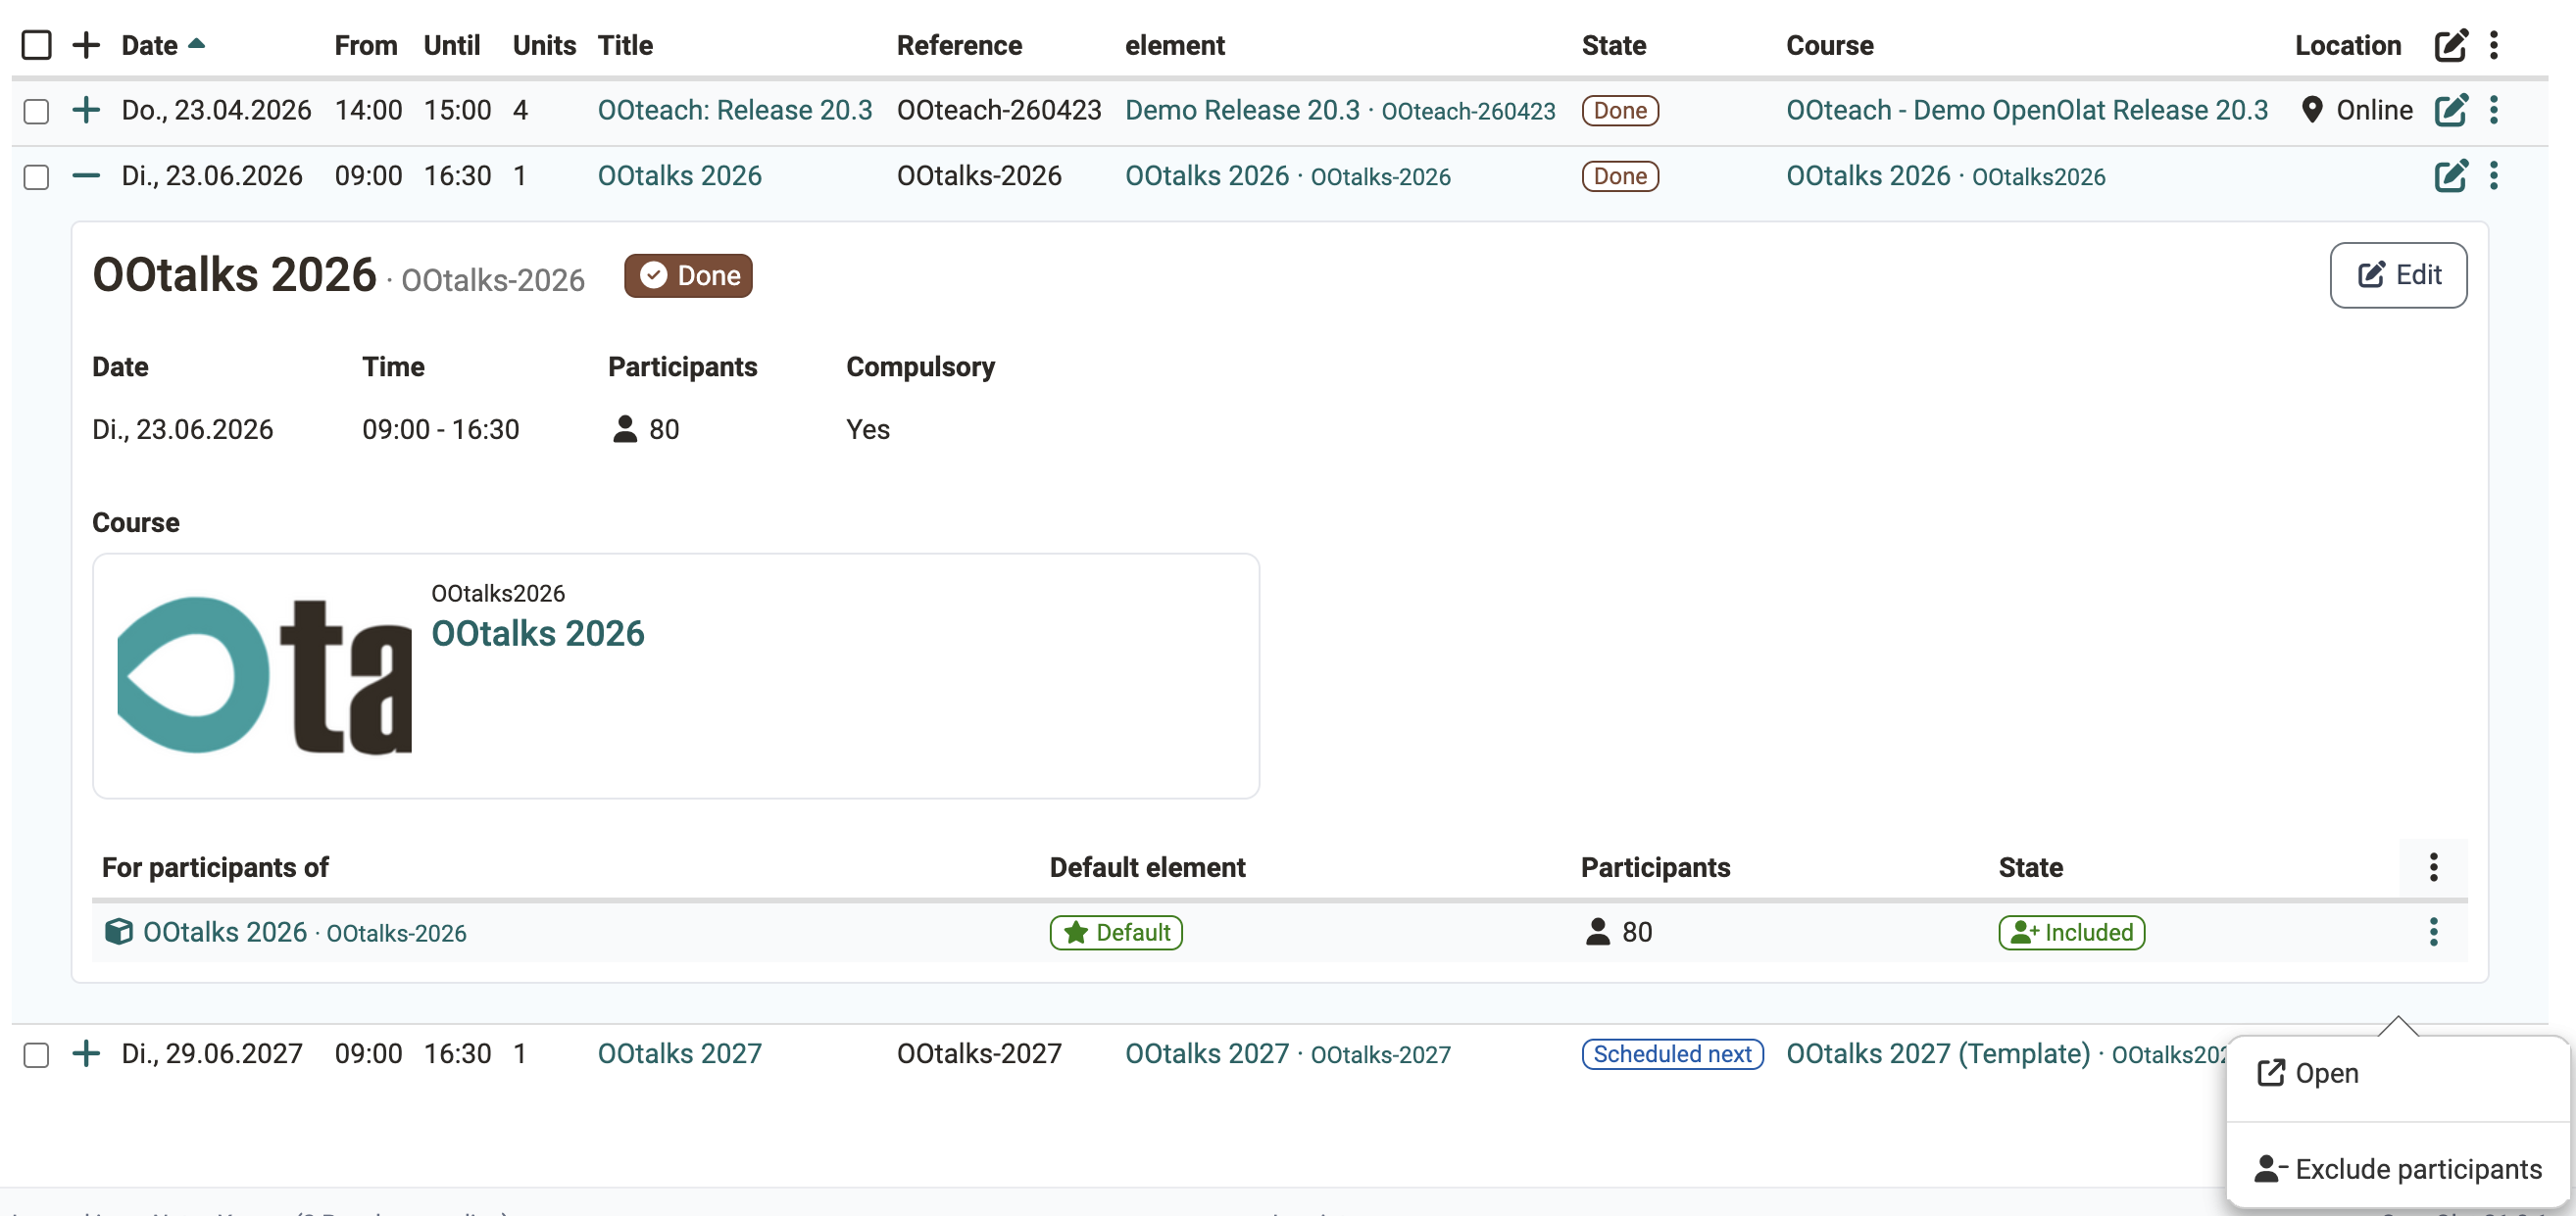Click the Default element badge
This screenshot has width=2576, height=1216.
(1116, 932)
